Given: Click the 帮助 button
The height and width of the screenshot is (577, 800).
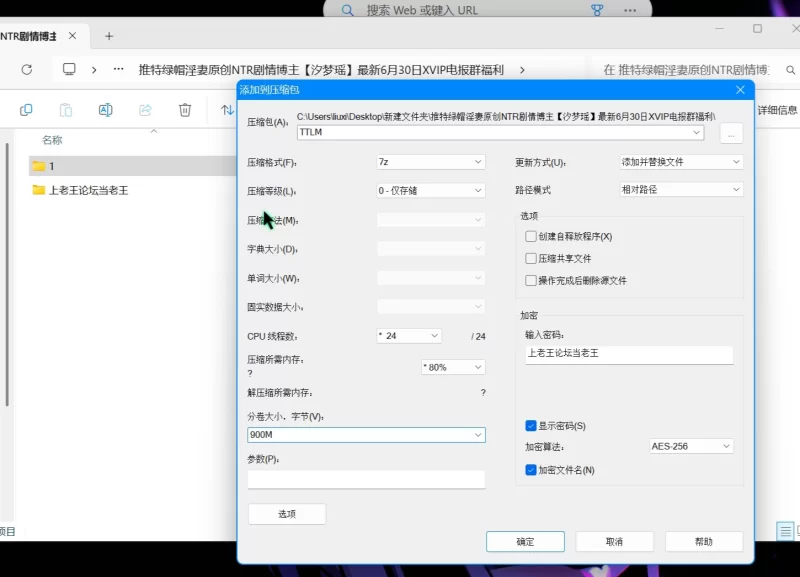Looking at the screenshot, I should click(x=704, y=541).
